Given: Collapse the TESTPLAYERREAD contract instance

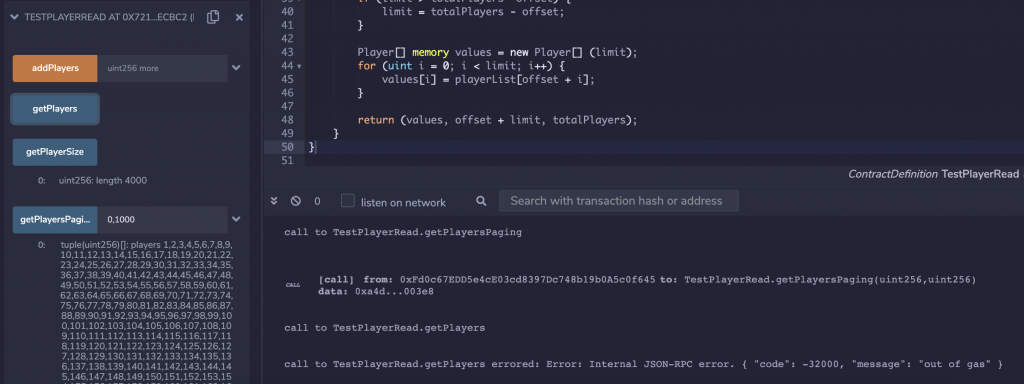Looking at the screenshot, I should [x=14, y=18].
